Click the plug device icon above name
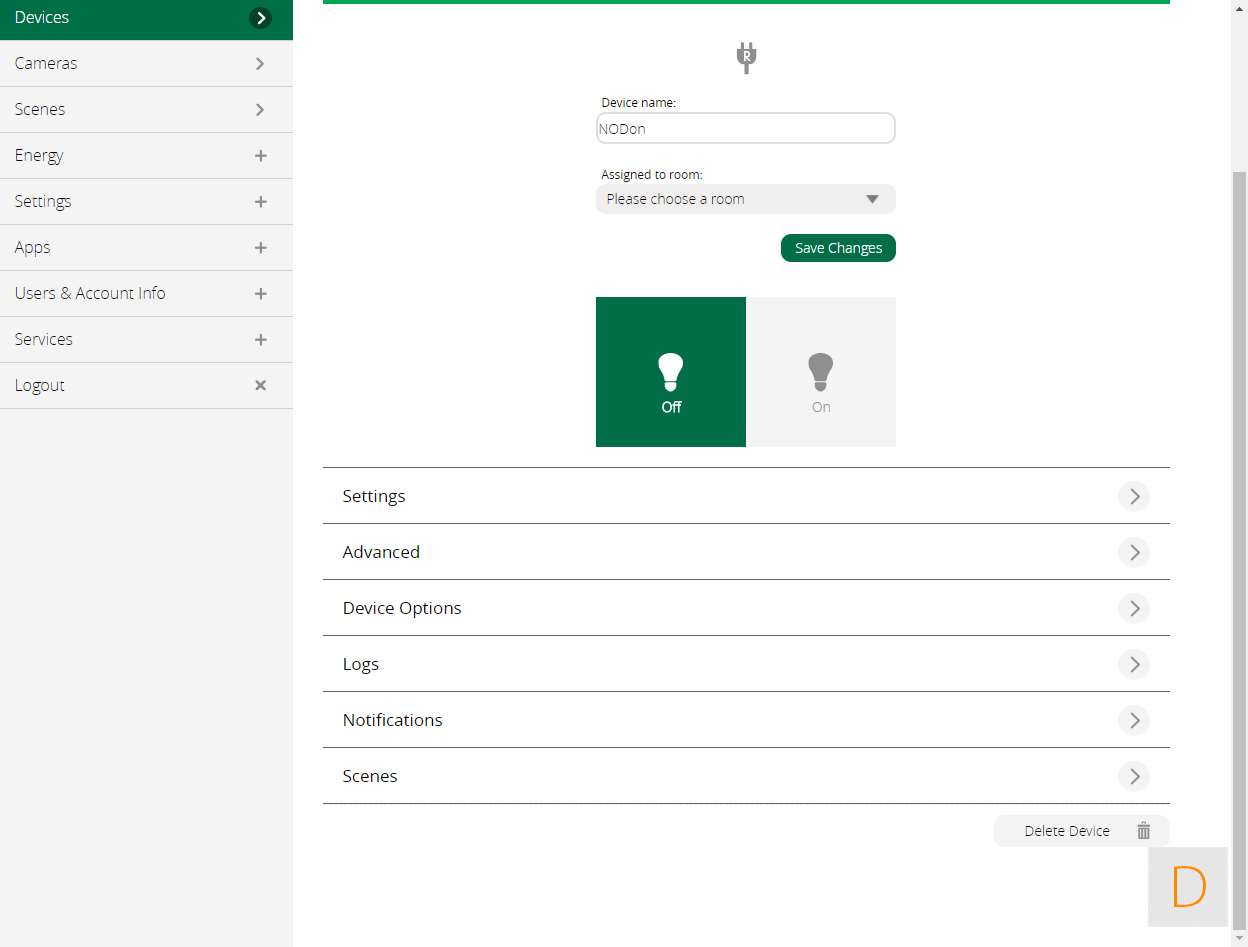 (745, 57)
